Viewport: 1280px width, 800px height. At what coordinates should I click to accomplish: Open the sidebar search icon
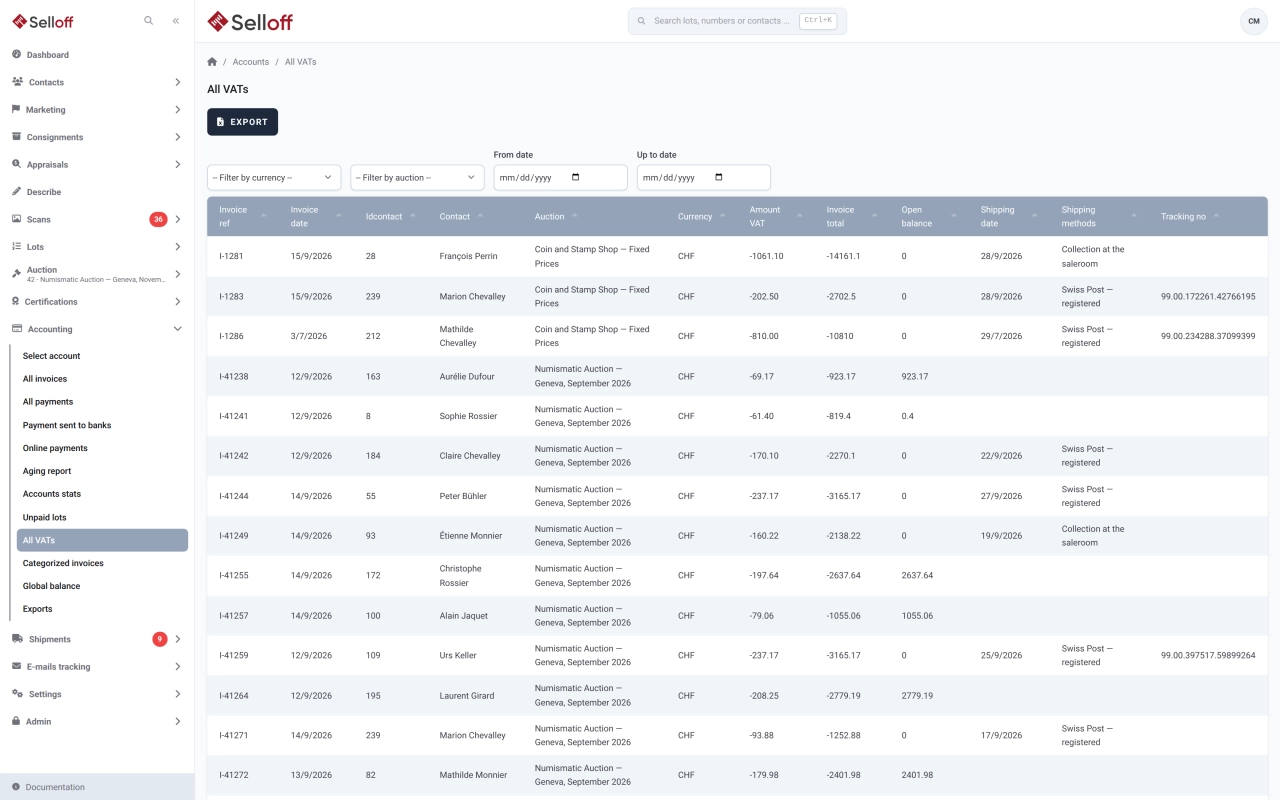149,20
